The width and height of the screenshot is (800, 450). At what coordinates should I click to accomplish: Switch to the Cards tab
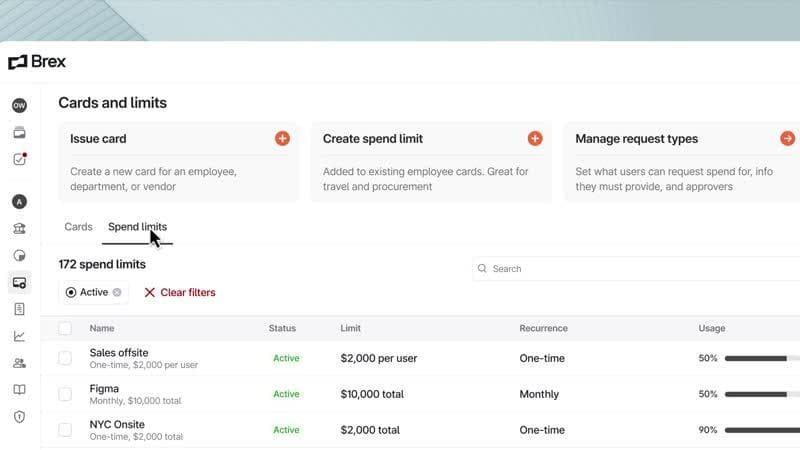(x=78, y=227)
